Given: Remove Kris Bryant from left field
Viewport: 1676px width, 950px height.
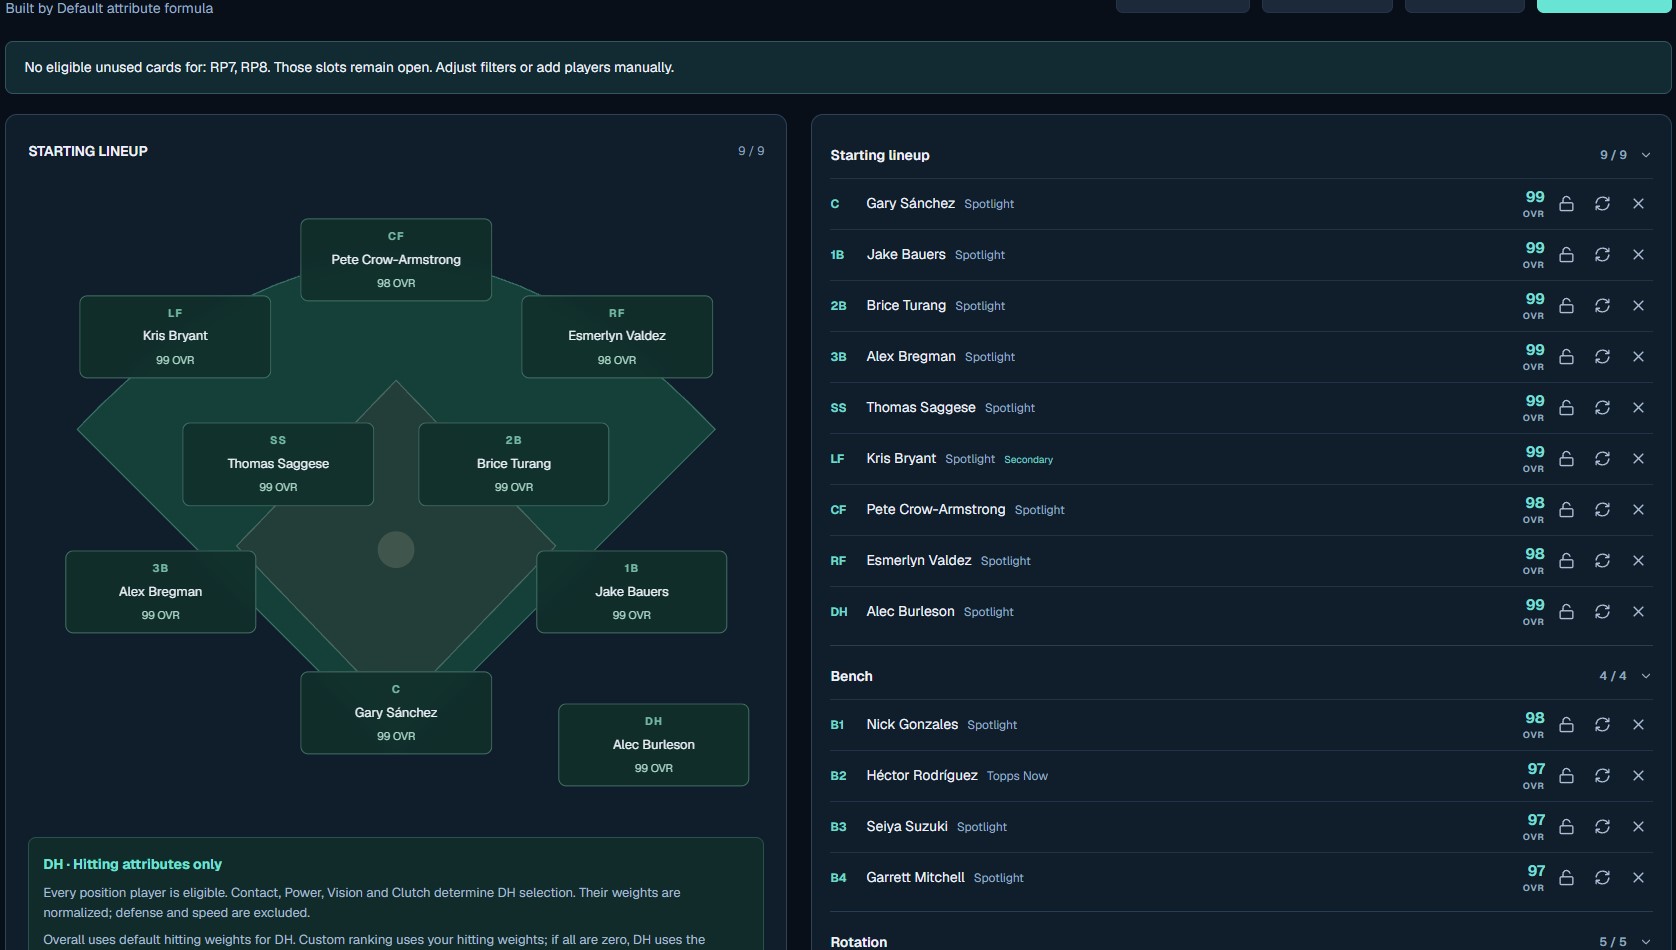Looking at the screenshot, I should [x=1638, y=459].
